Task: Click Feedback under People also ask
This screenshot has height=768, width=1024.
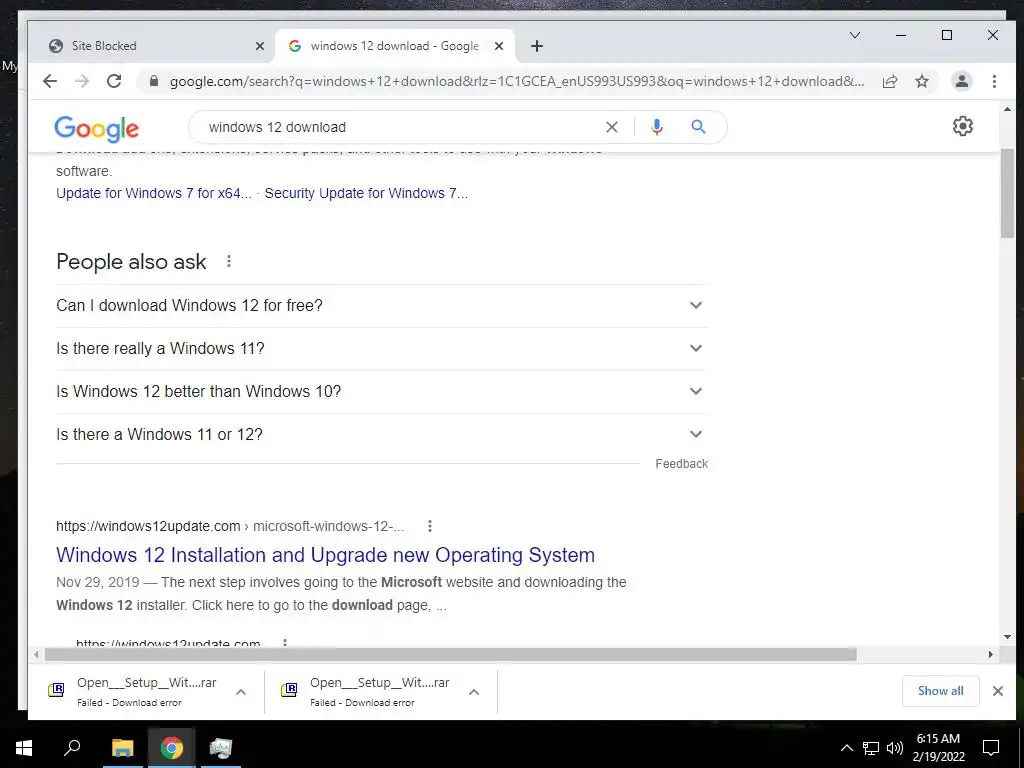Action: [x=681, y=464]
